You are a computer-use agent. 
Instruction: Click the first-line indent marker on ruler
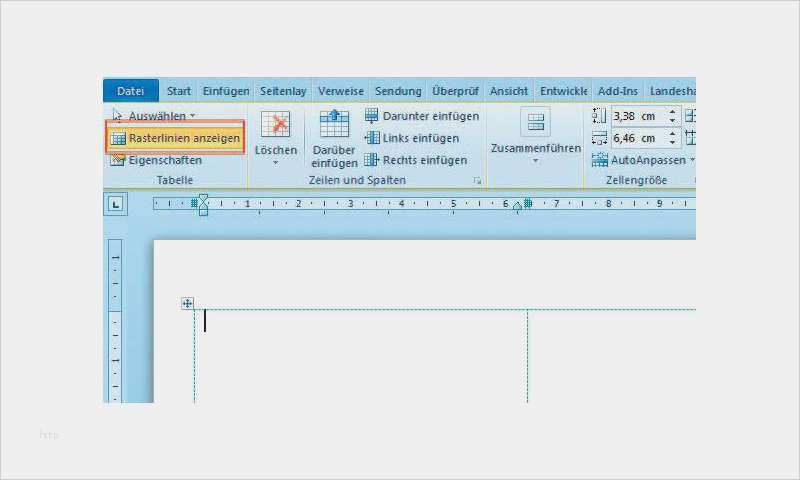coord(203,198)
